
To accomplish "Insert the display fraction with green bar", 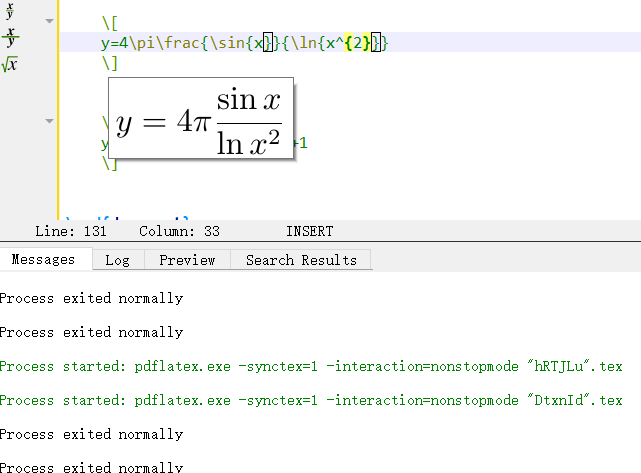I will (x=10, y=37).
